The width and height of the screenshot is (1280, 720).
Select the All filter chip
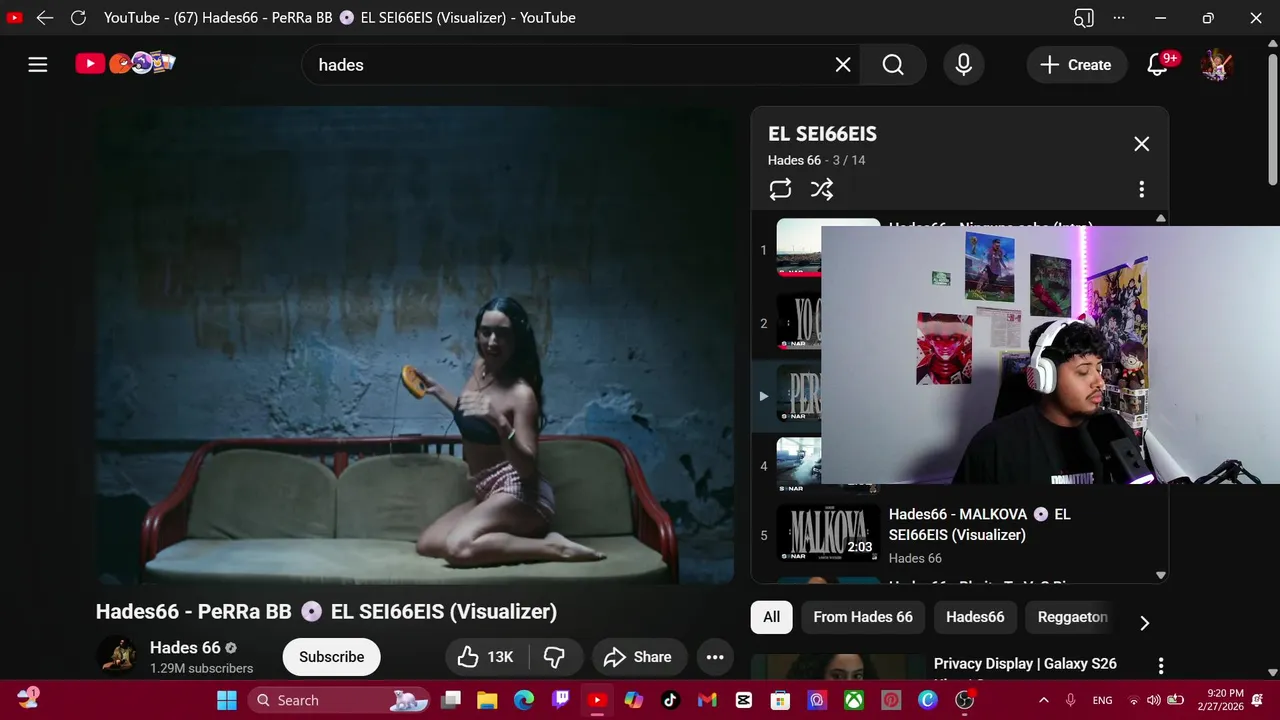(772, 617)
